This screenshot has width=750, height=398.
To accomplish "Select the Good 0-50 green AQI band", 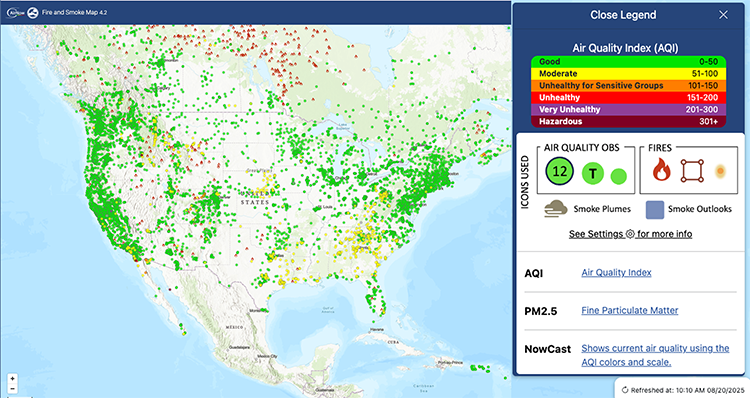I will (629, 62).
